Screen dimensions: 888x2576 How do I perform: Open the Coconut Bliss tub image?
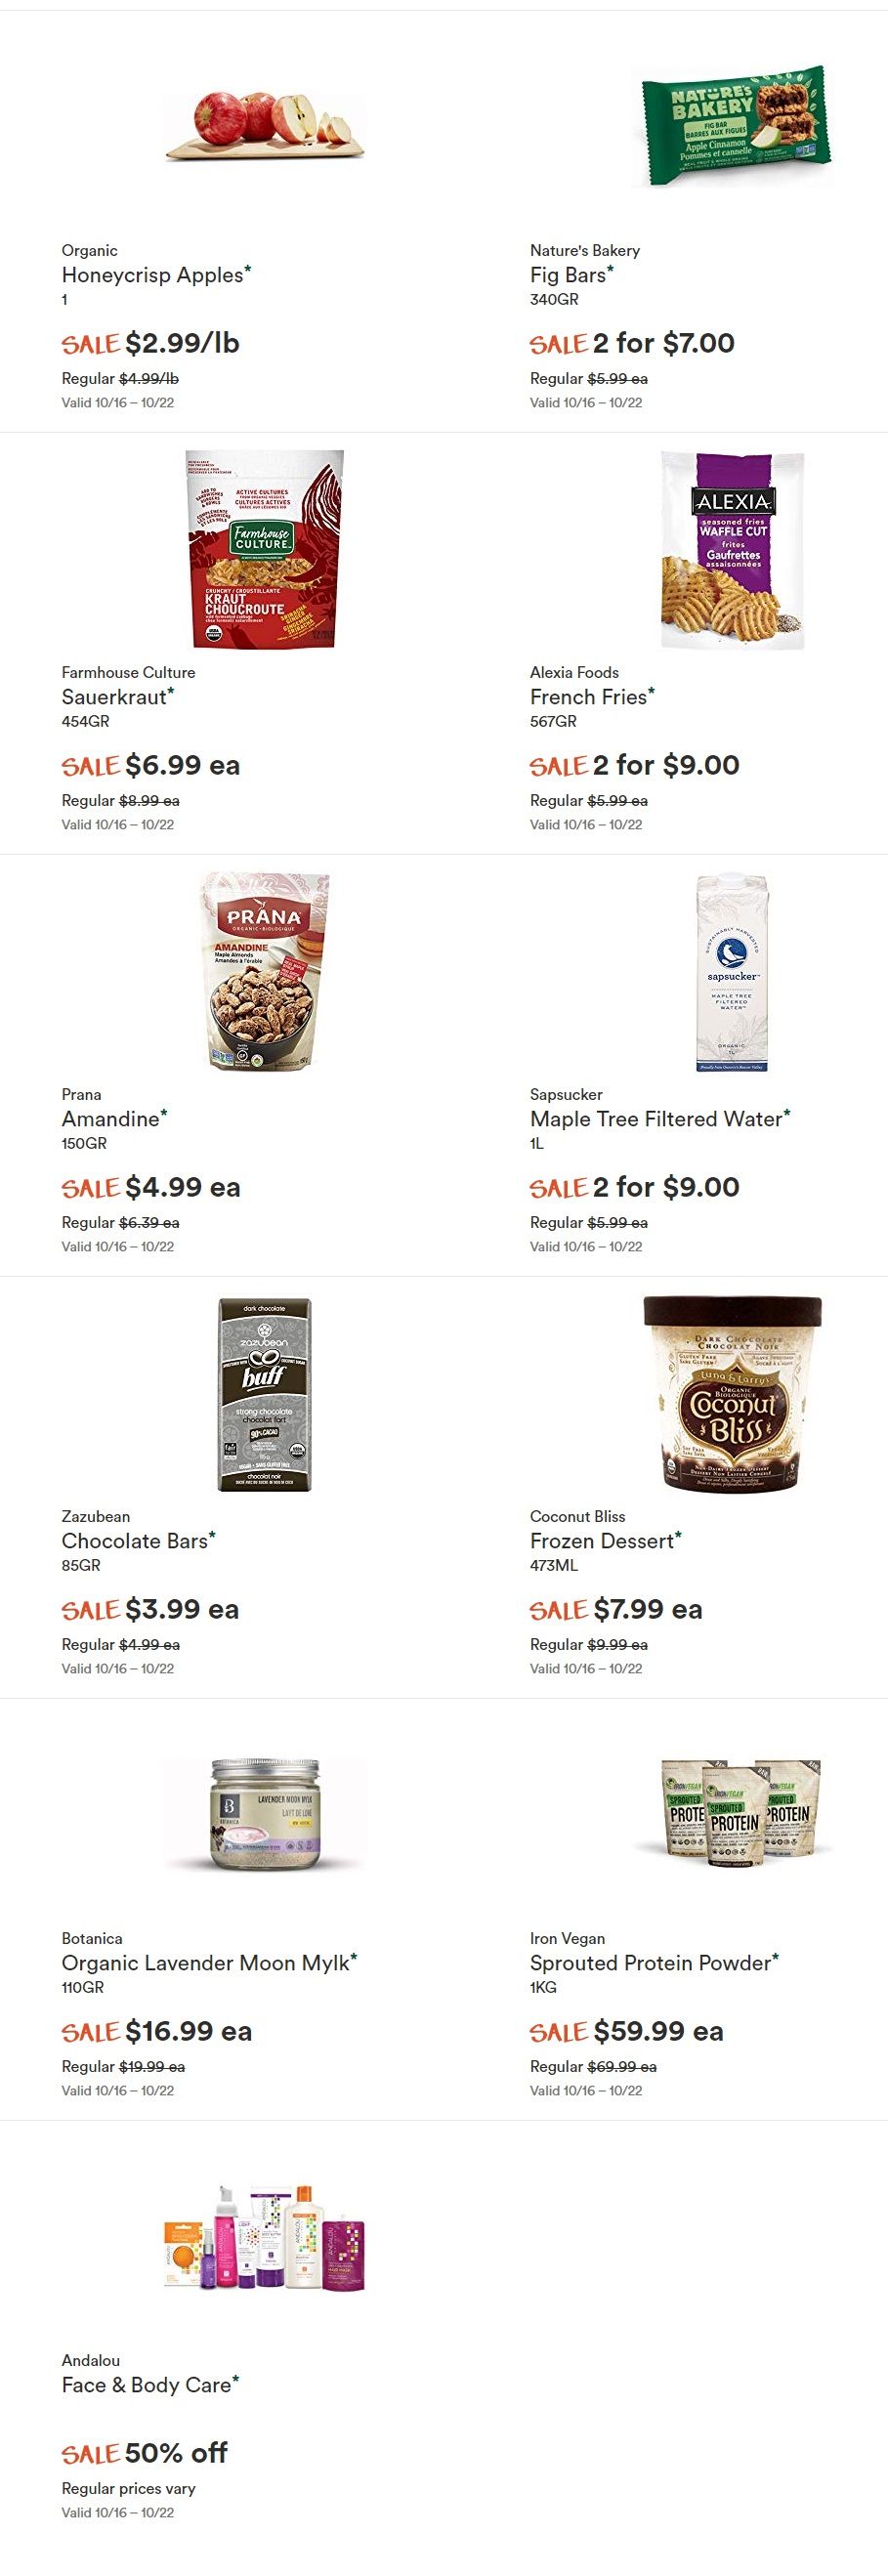tap(733, 1393)
